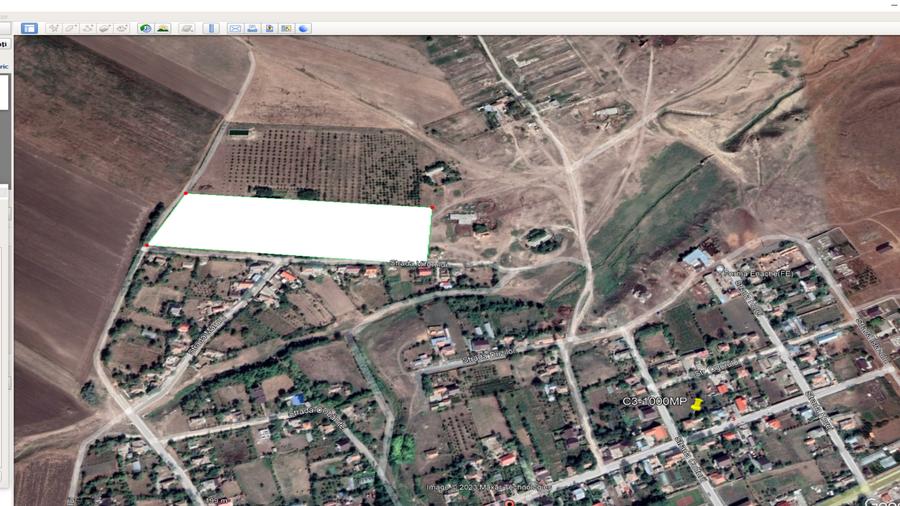The height and width of the screenshot is (506, 900).
Task: Click the Email envelope icon
Action: click(235, 28)
